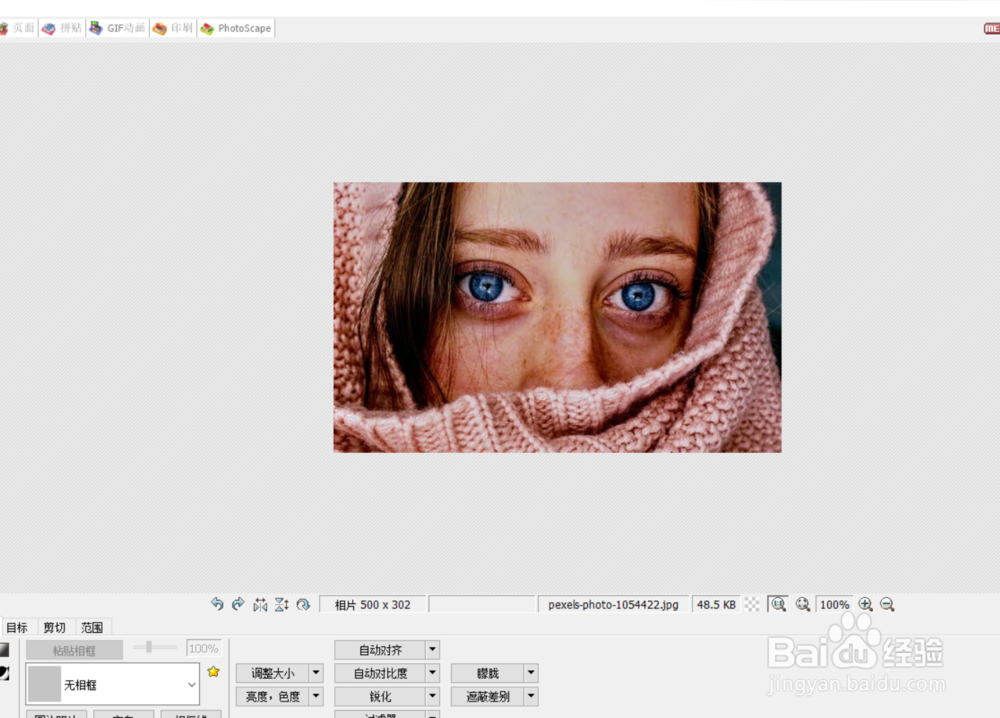Expand the 自动对齐 dropdown arrow
The image size is (1000, 718).
[432, 650]
